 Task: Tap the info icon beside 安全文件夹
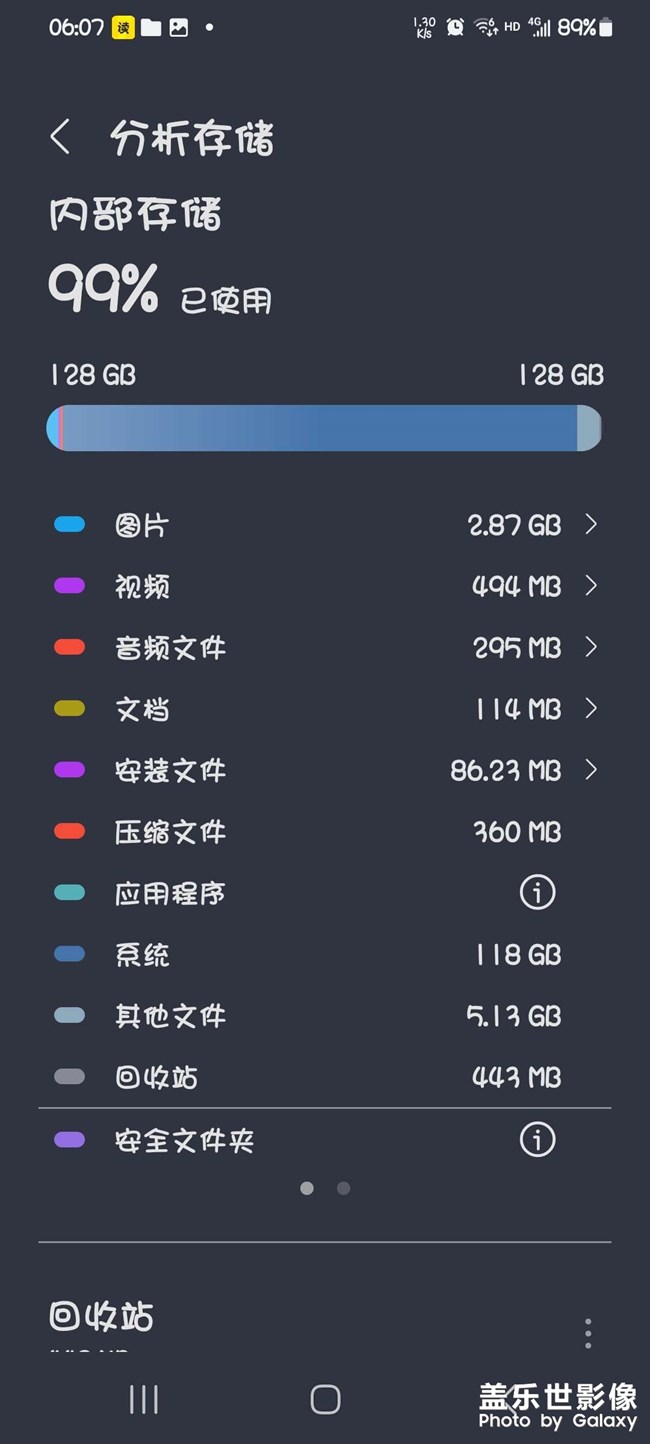(537, 1139)
